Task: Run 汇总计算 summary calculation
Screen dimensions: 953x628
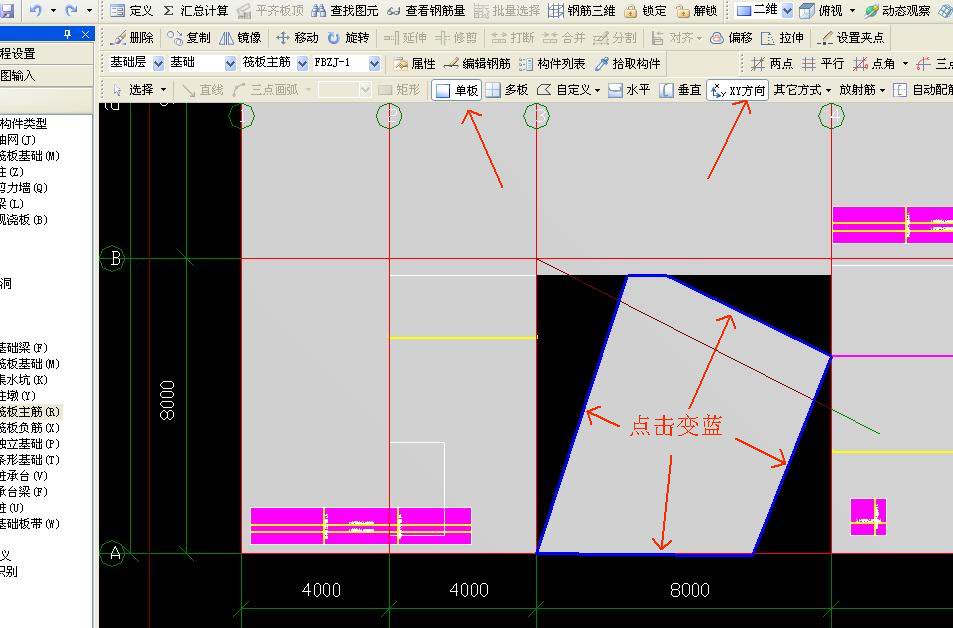Action: coord(196,10)
